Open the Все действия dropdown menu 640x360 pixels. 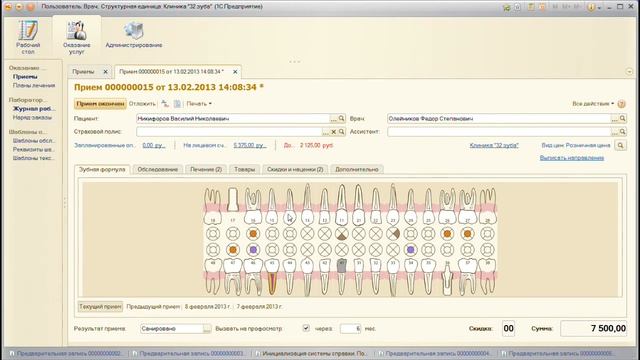tap(593, 104)
